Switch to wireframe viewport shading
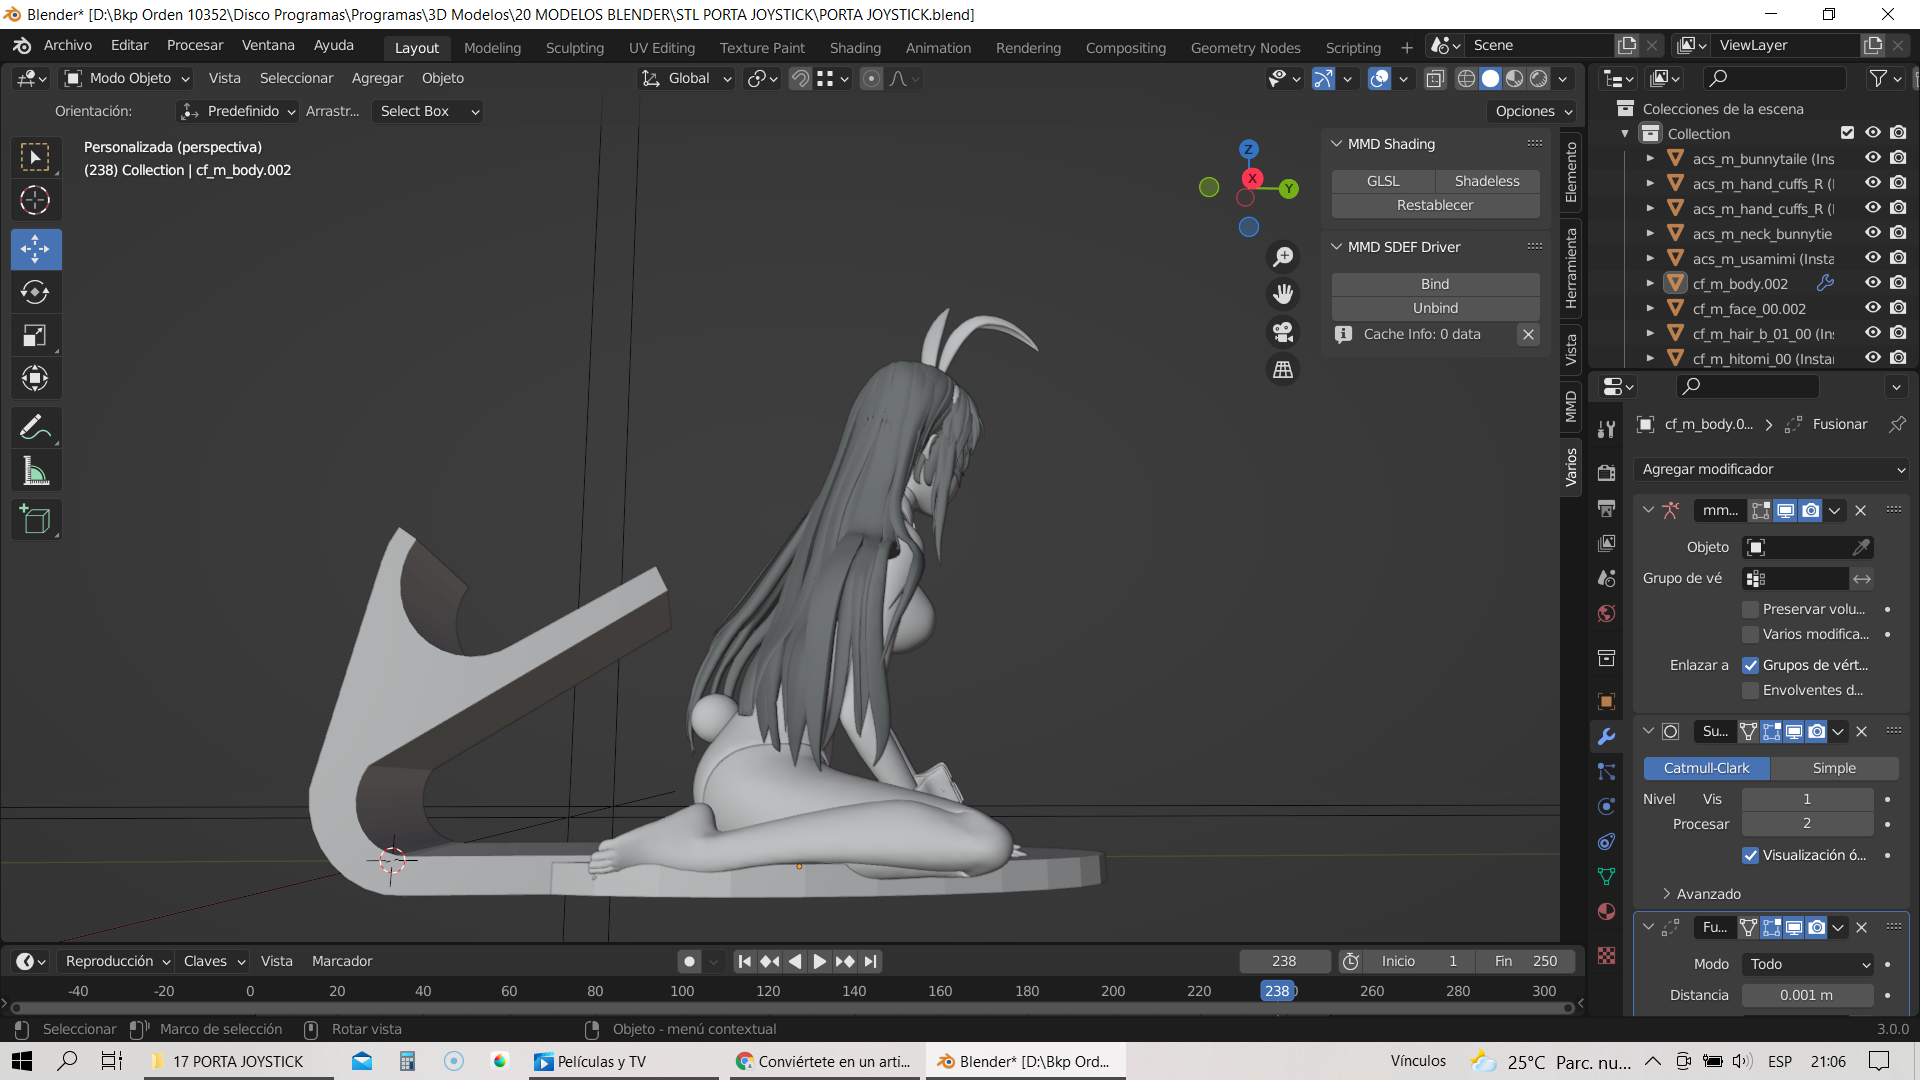This screenshot has height=1080, width=1920. (1466, 79)
